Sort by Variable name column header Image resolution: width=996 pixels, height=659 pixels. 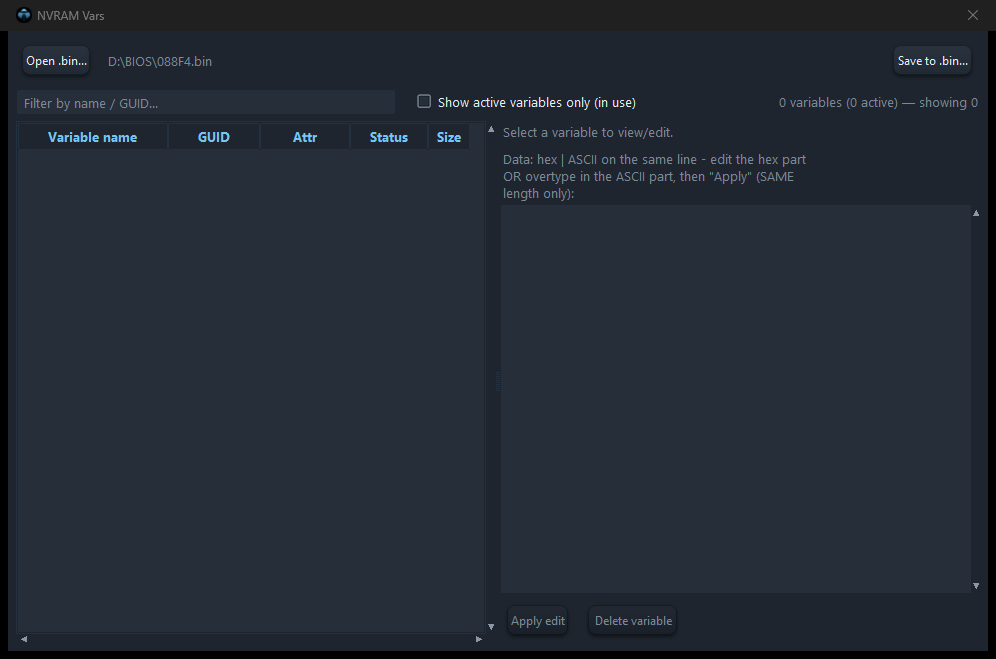click(x=93, y=137)
